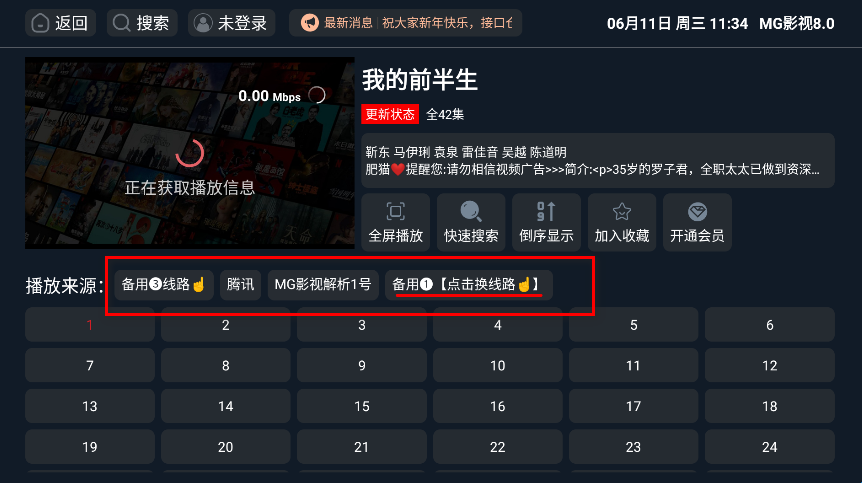The width and height of the screenshot is (862, 483).
Task: Select episode 15
Action: tap(362, 406)
